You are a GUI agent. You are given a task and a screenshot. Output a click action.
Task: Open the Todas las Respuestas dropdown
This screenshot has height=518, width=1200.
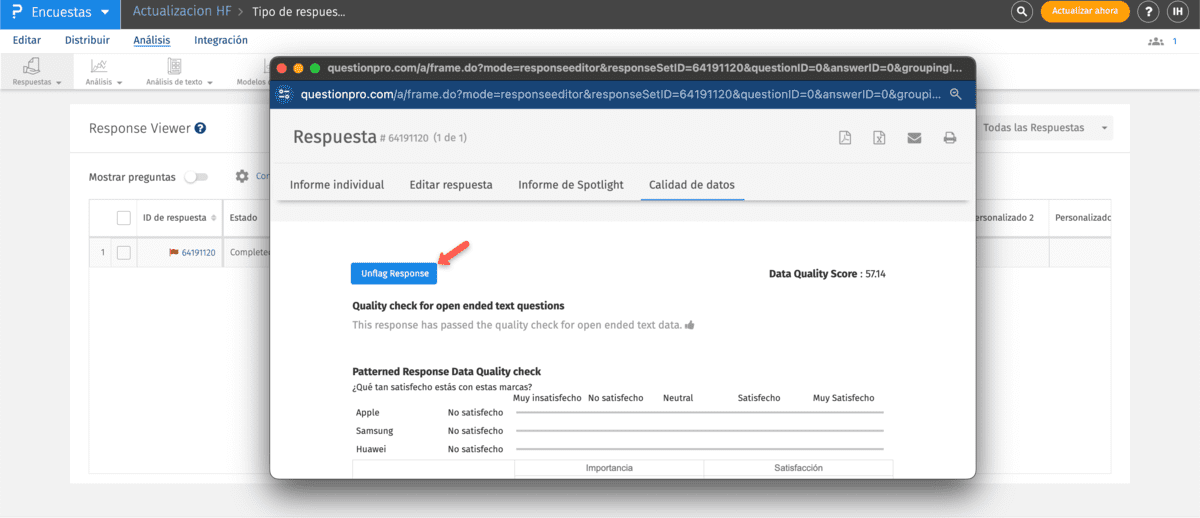click(1046, 128)
